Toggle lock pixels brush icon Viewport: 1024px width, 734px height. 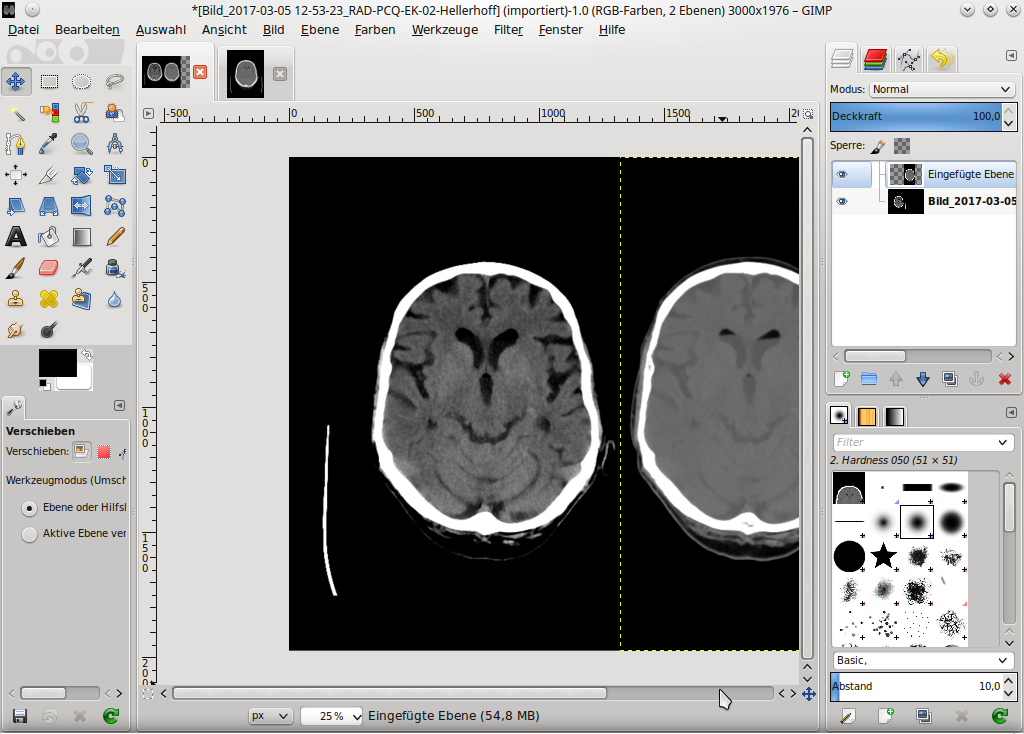pyautogui.click(x=878, y=146)
